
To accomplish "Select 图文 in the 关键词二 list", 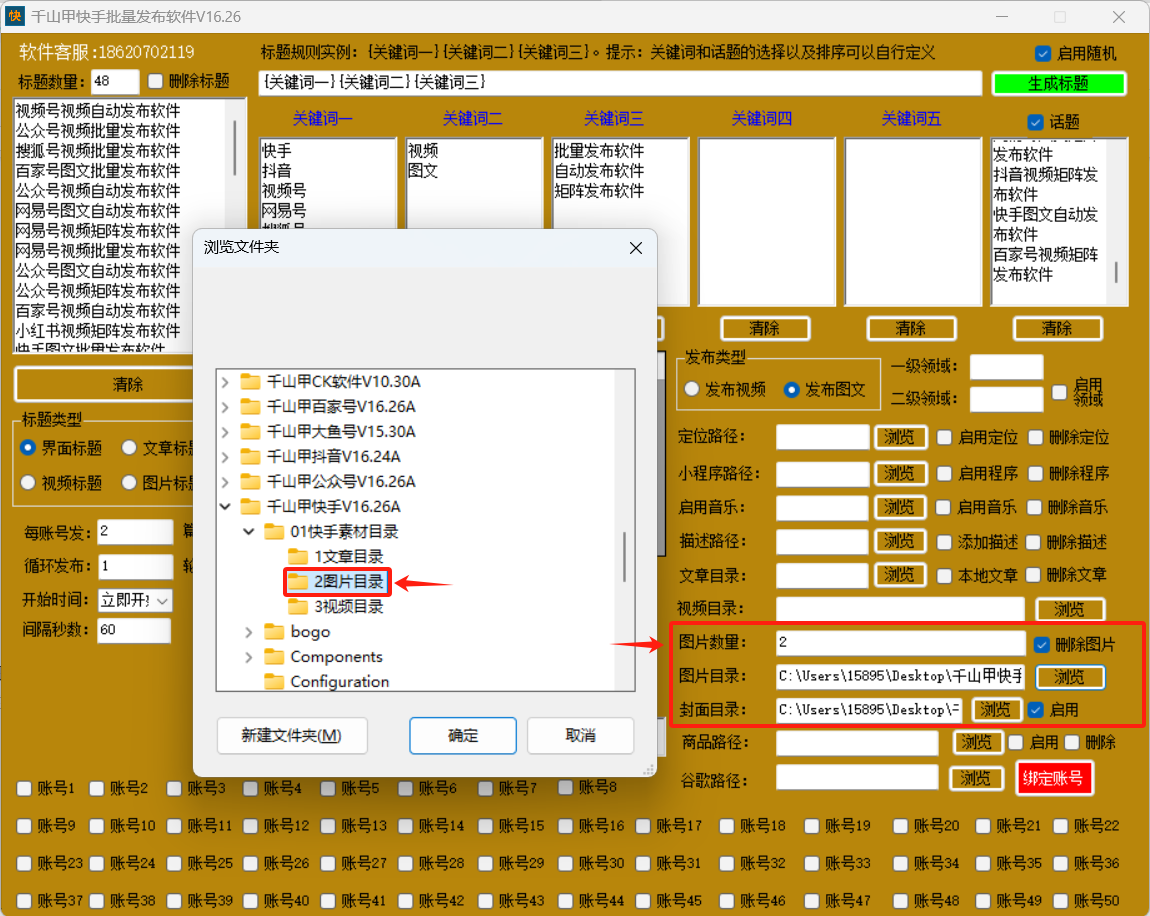I will tap(423, 170).
